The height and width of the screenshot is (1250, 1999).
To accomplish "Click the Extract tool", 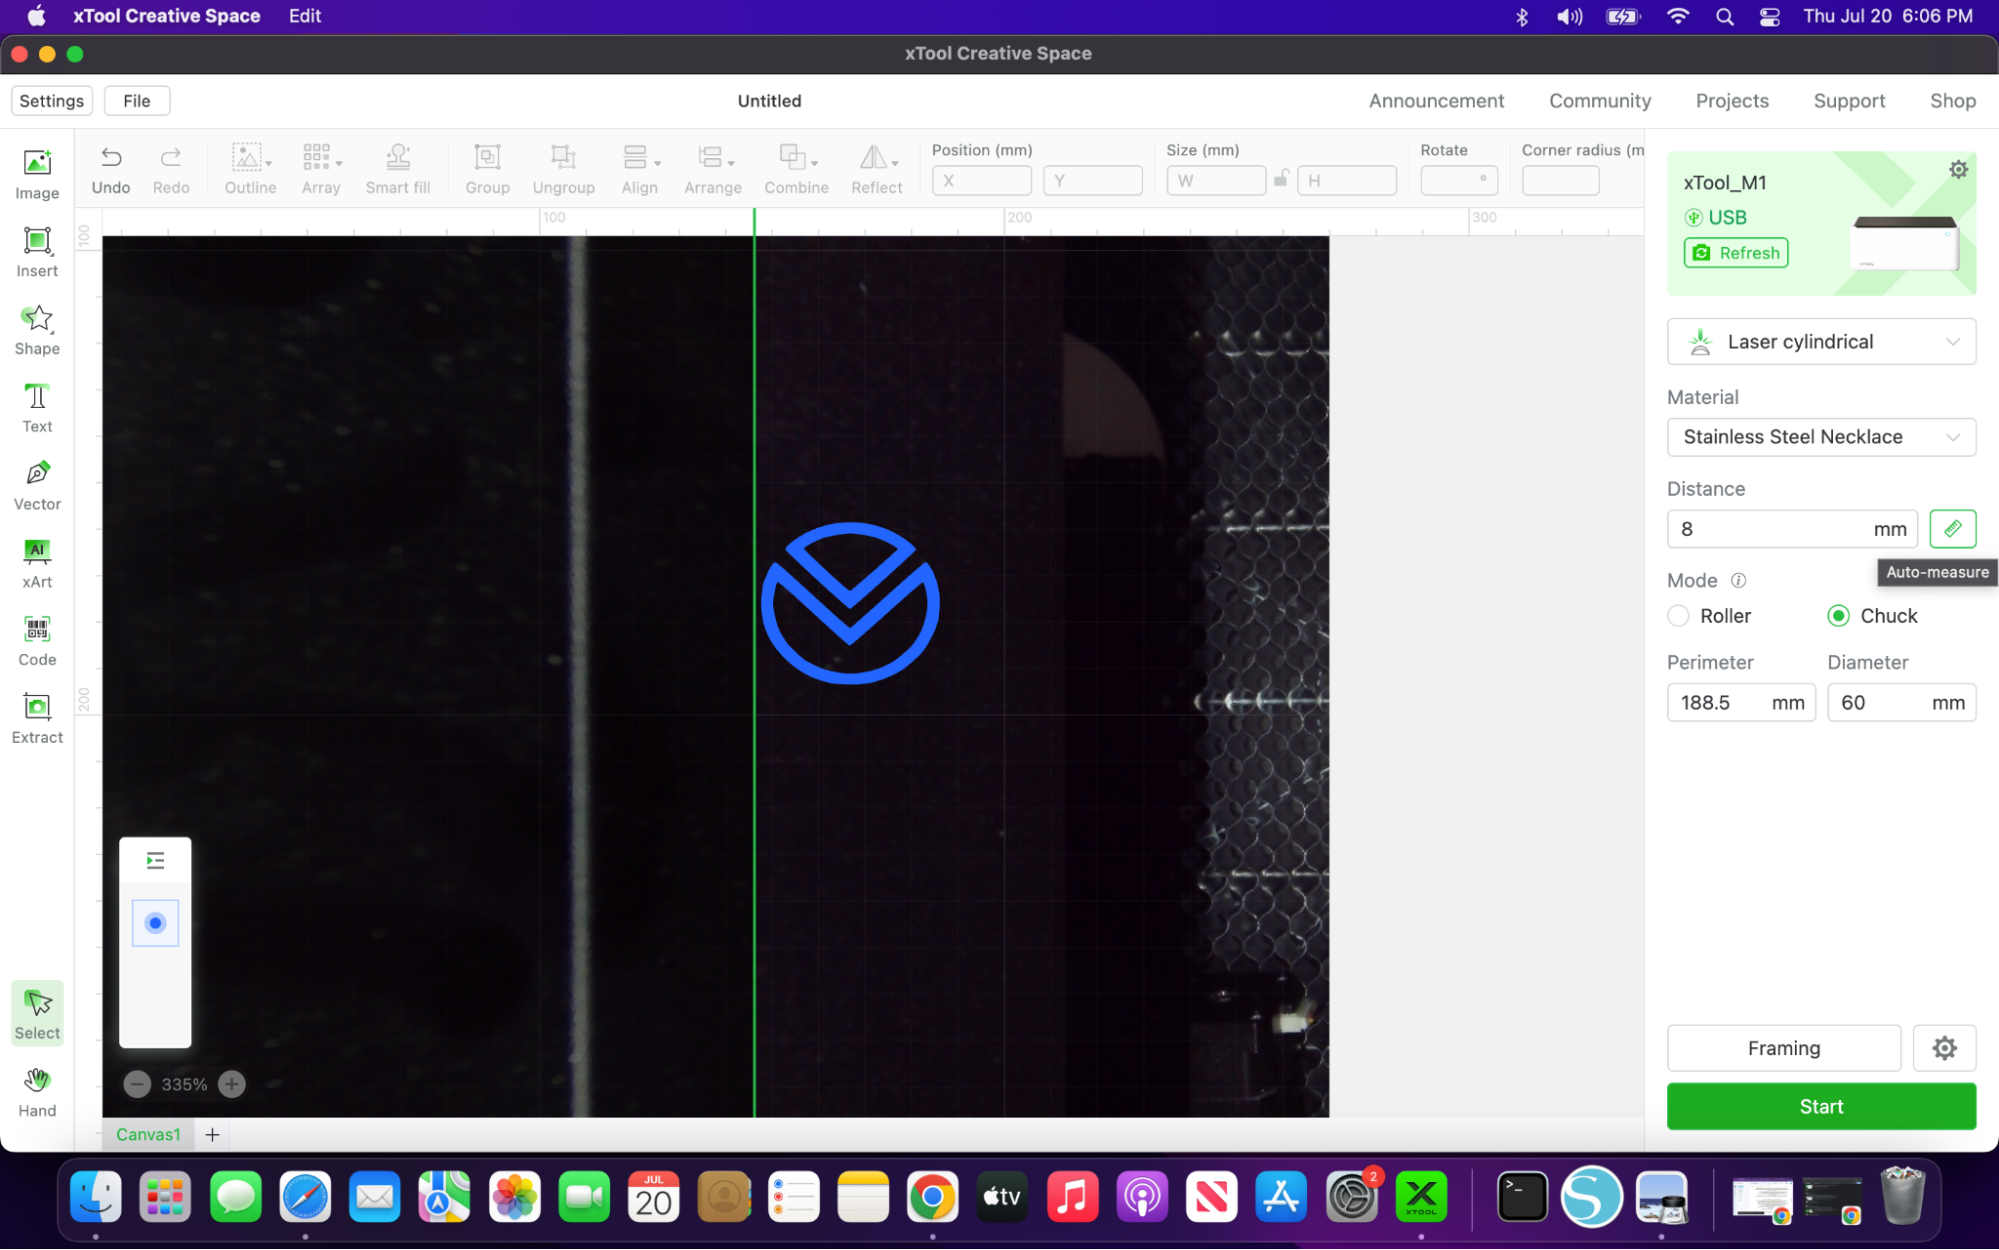I will click(x=37, y=719).
